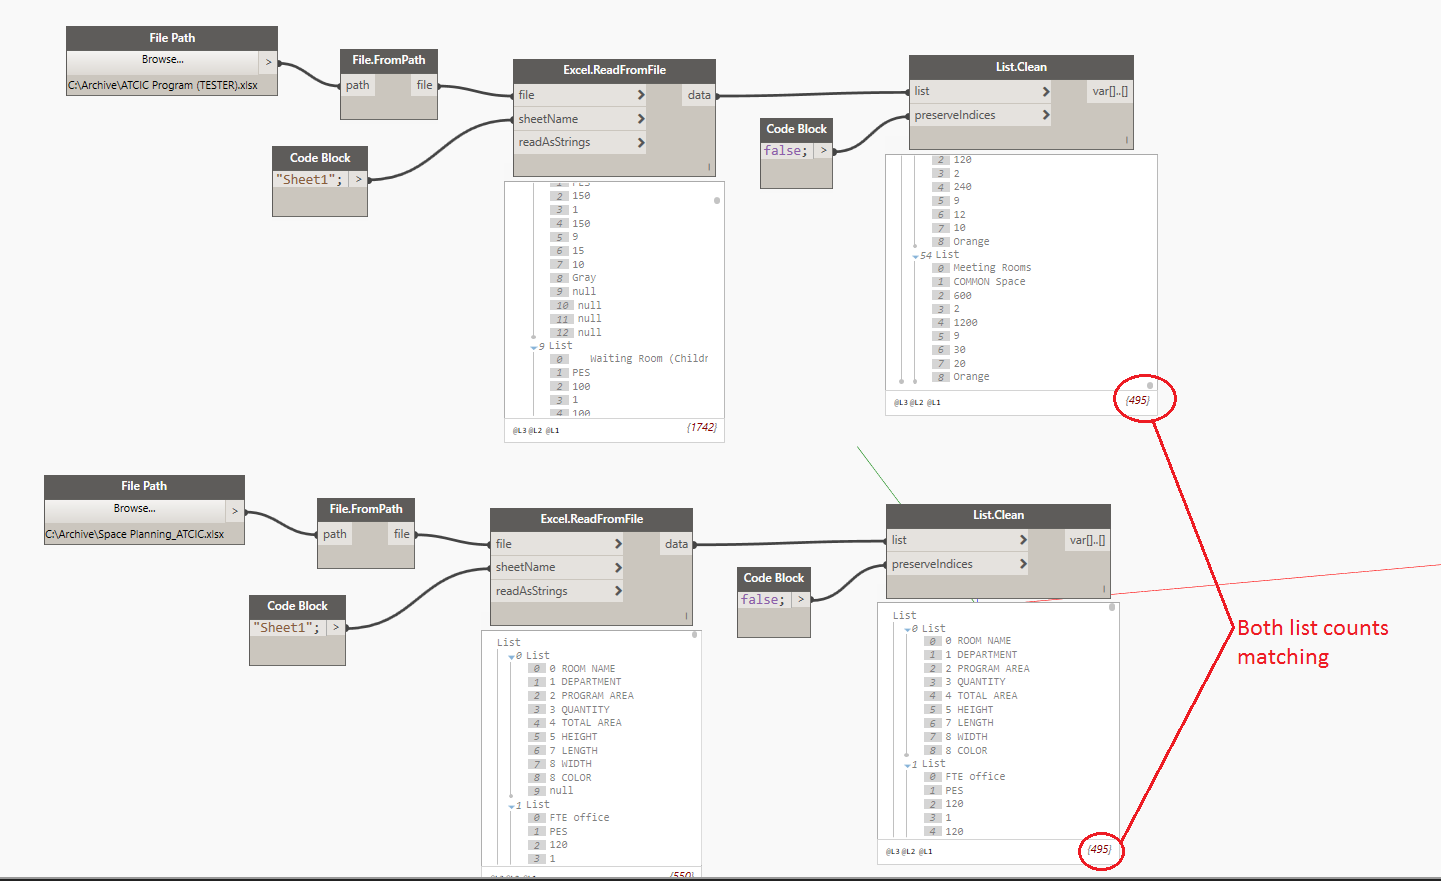
Task: Select lower List.Clean node by its title
Action: (998, 515)
